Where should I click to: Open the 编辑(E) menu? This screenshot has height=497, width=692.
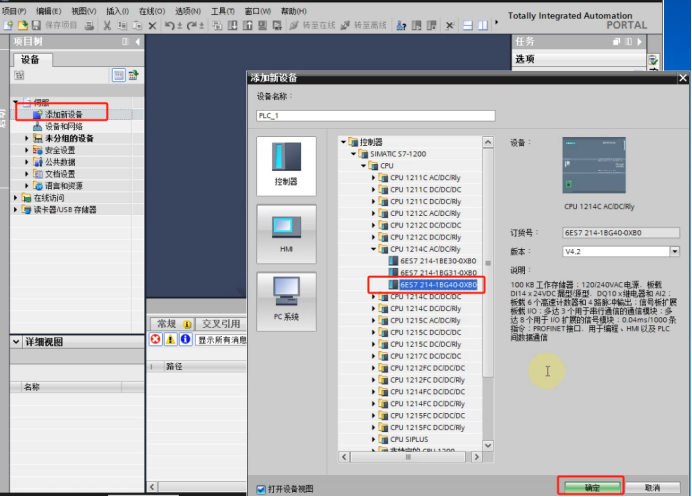(49, 11)
